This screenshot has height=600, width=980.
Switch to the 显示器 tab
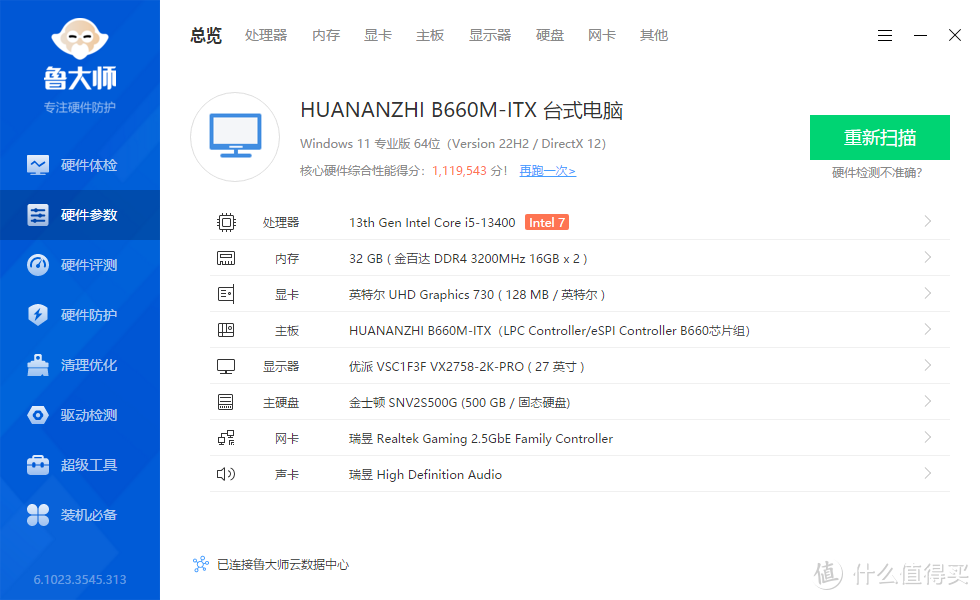tap(490, 36)
